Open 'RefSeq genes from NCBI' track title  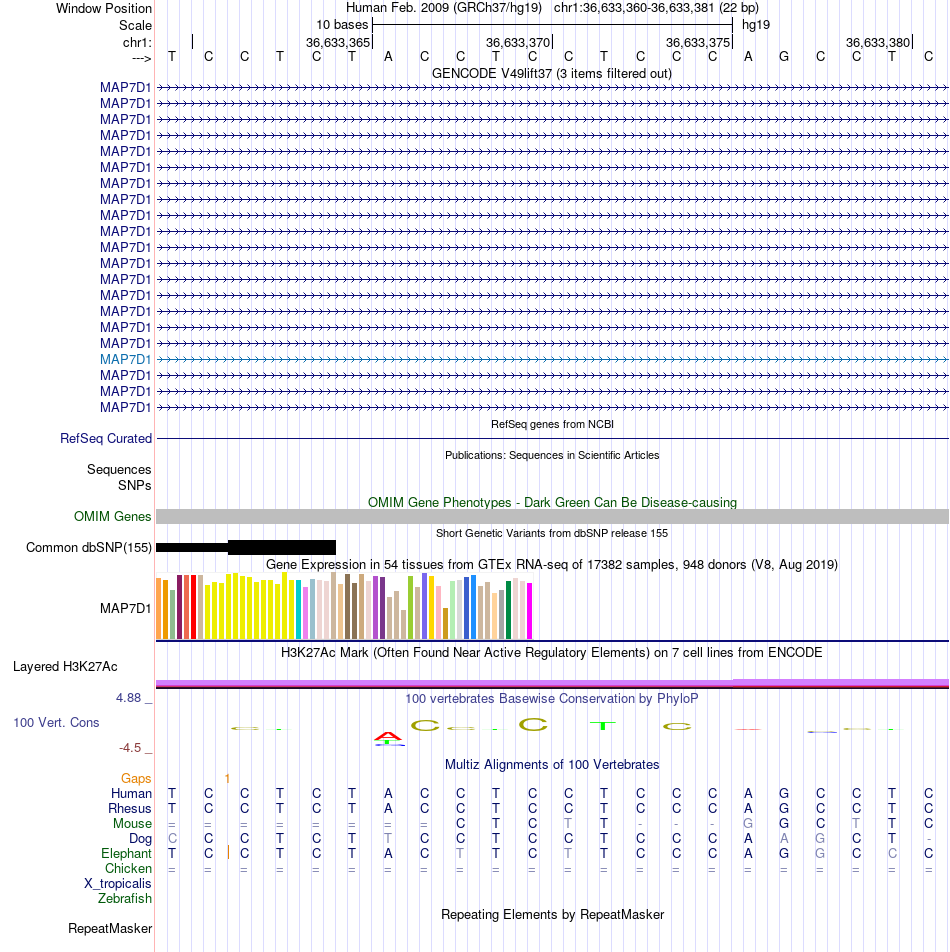coord(552,424)
